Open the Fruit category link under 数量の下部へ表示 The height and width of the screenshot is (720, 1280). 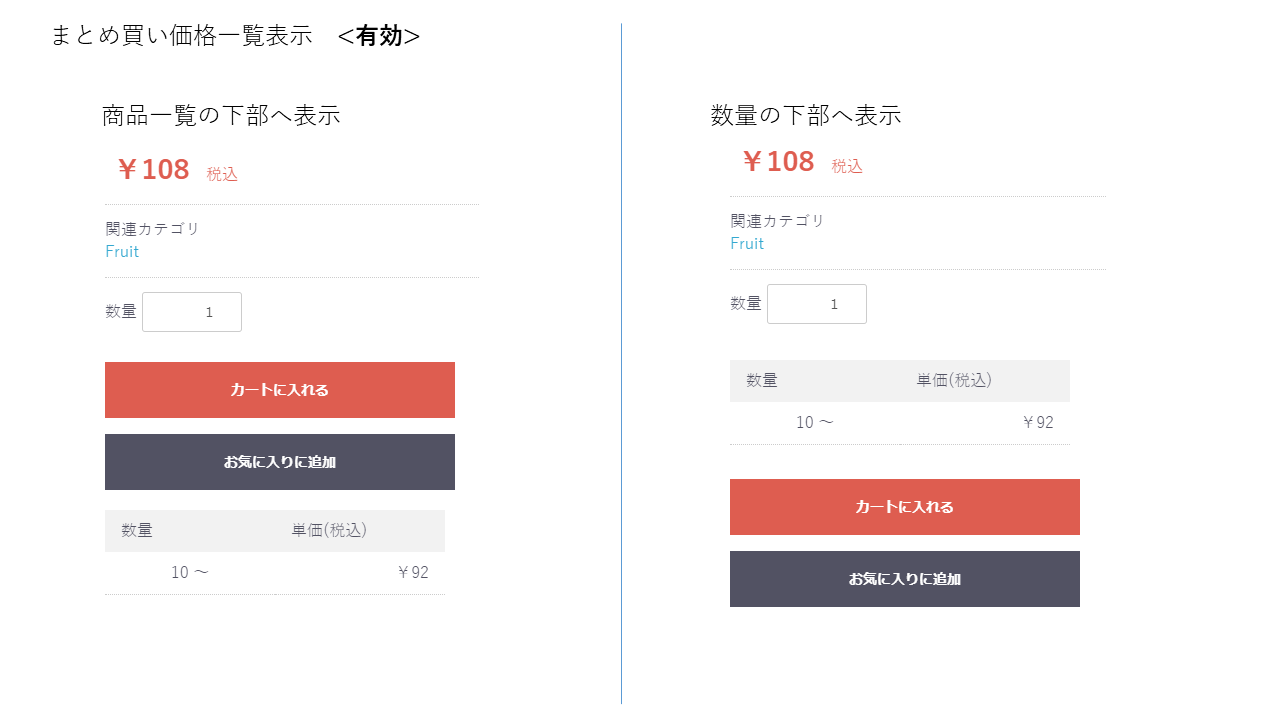[x=747, y=244]
